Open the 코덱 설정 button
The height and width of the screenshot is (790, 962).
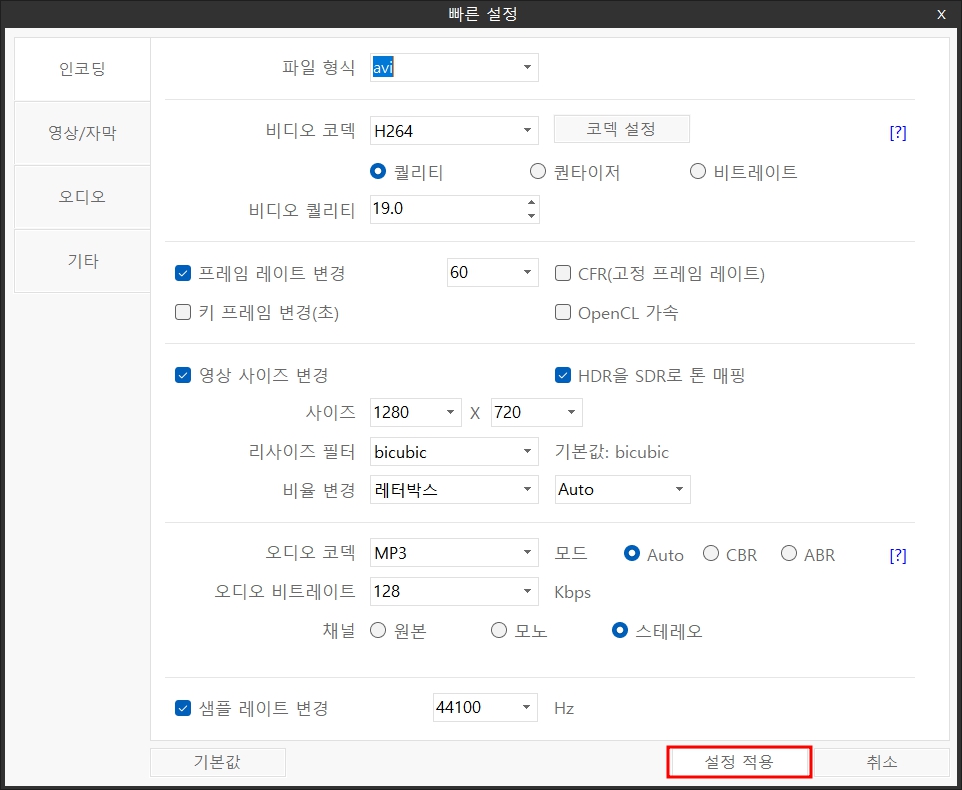[621, 128]
